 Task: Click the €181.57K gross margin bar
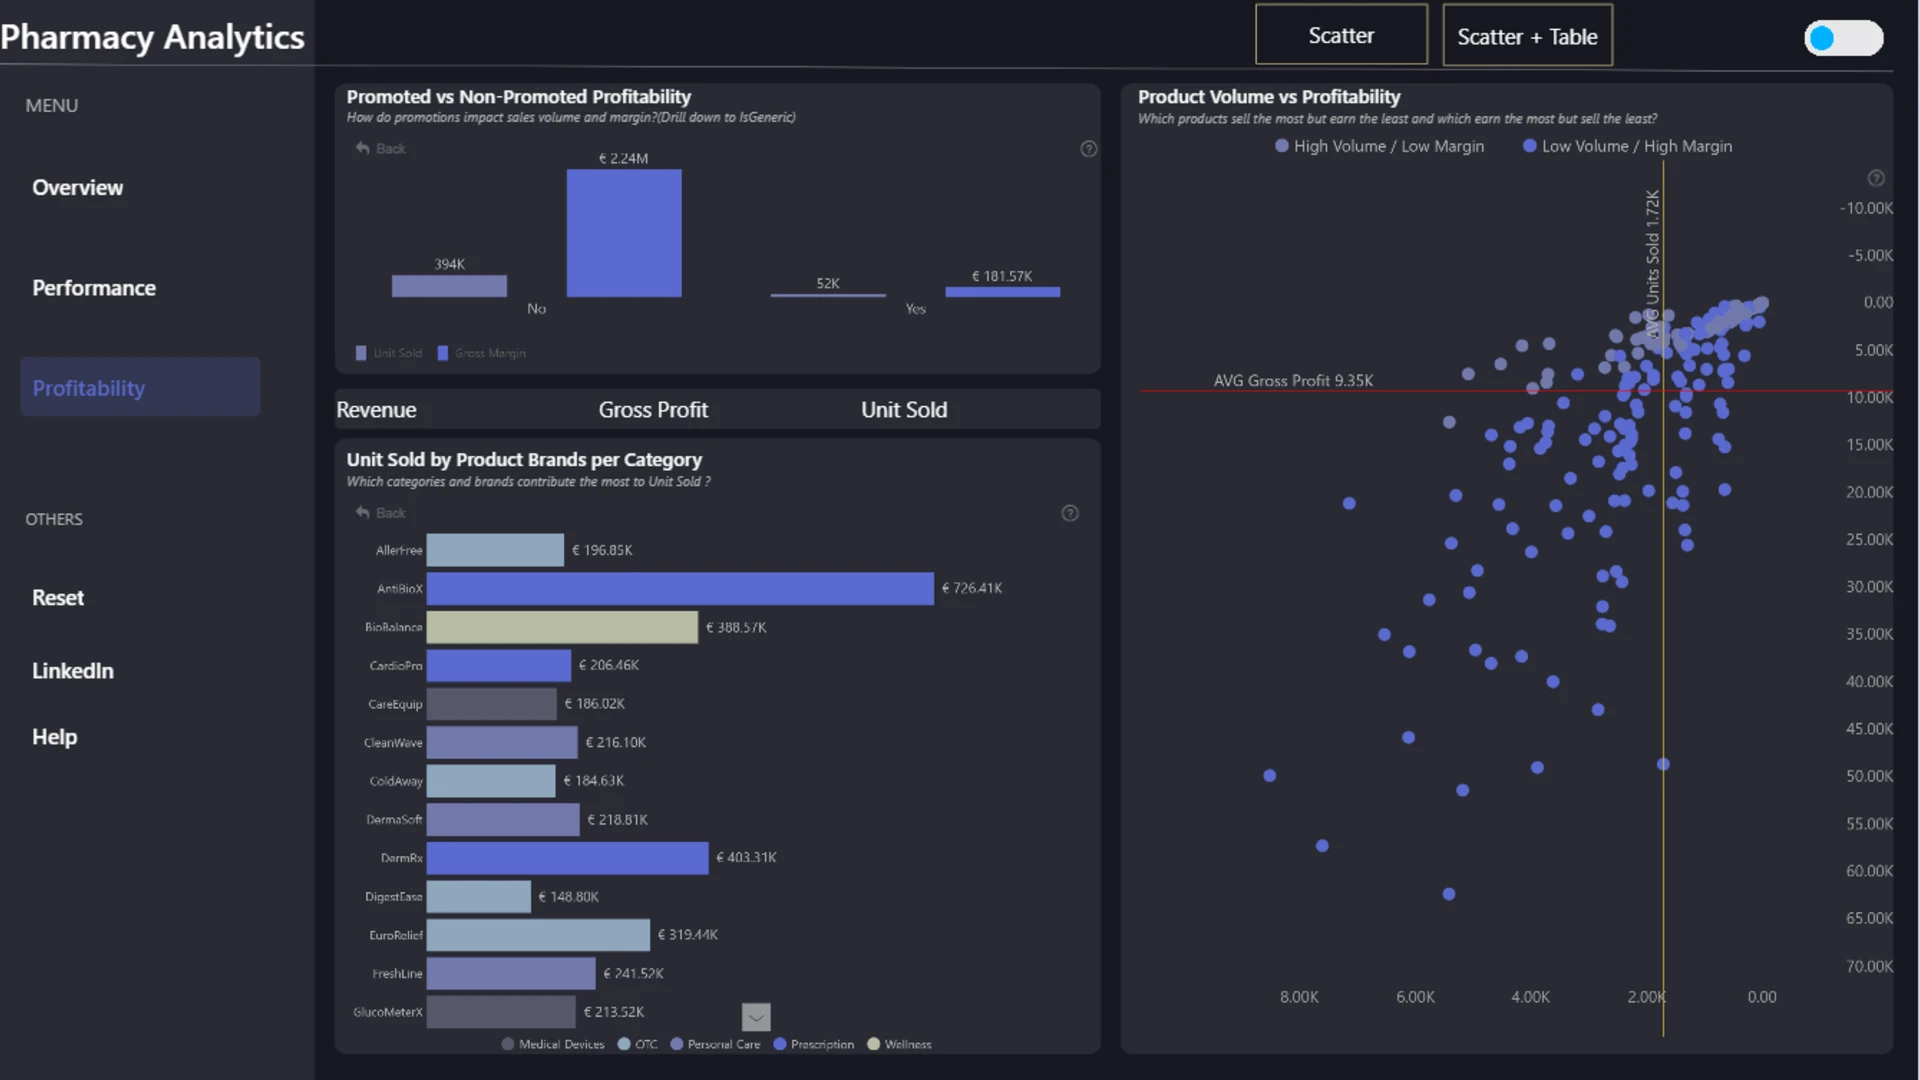click(1003, 292)
